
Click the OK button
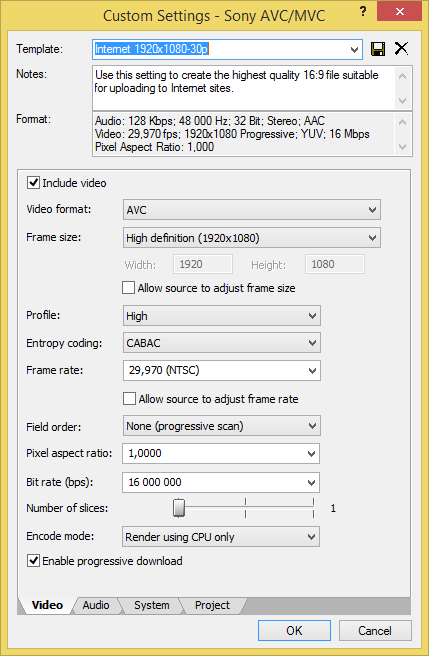coord(294,630)
